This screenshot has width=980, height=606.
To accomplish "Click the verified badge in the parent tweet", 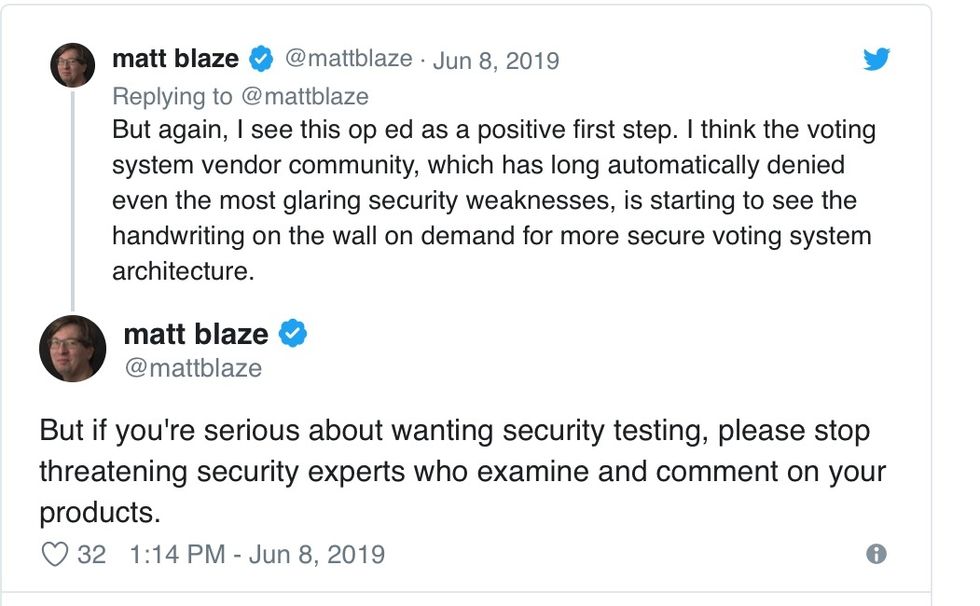I will point(261,59).
